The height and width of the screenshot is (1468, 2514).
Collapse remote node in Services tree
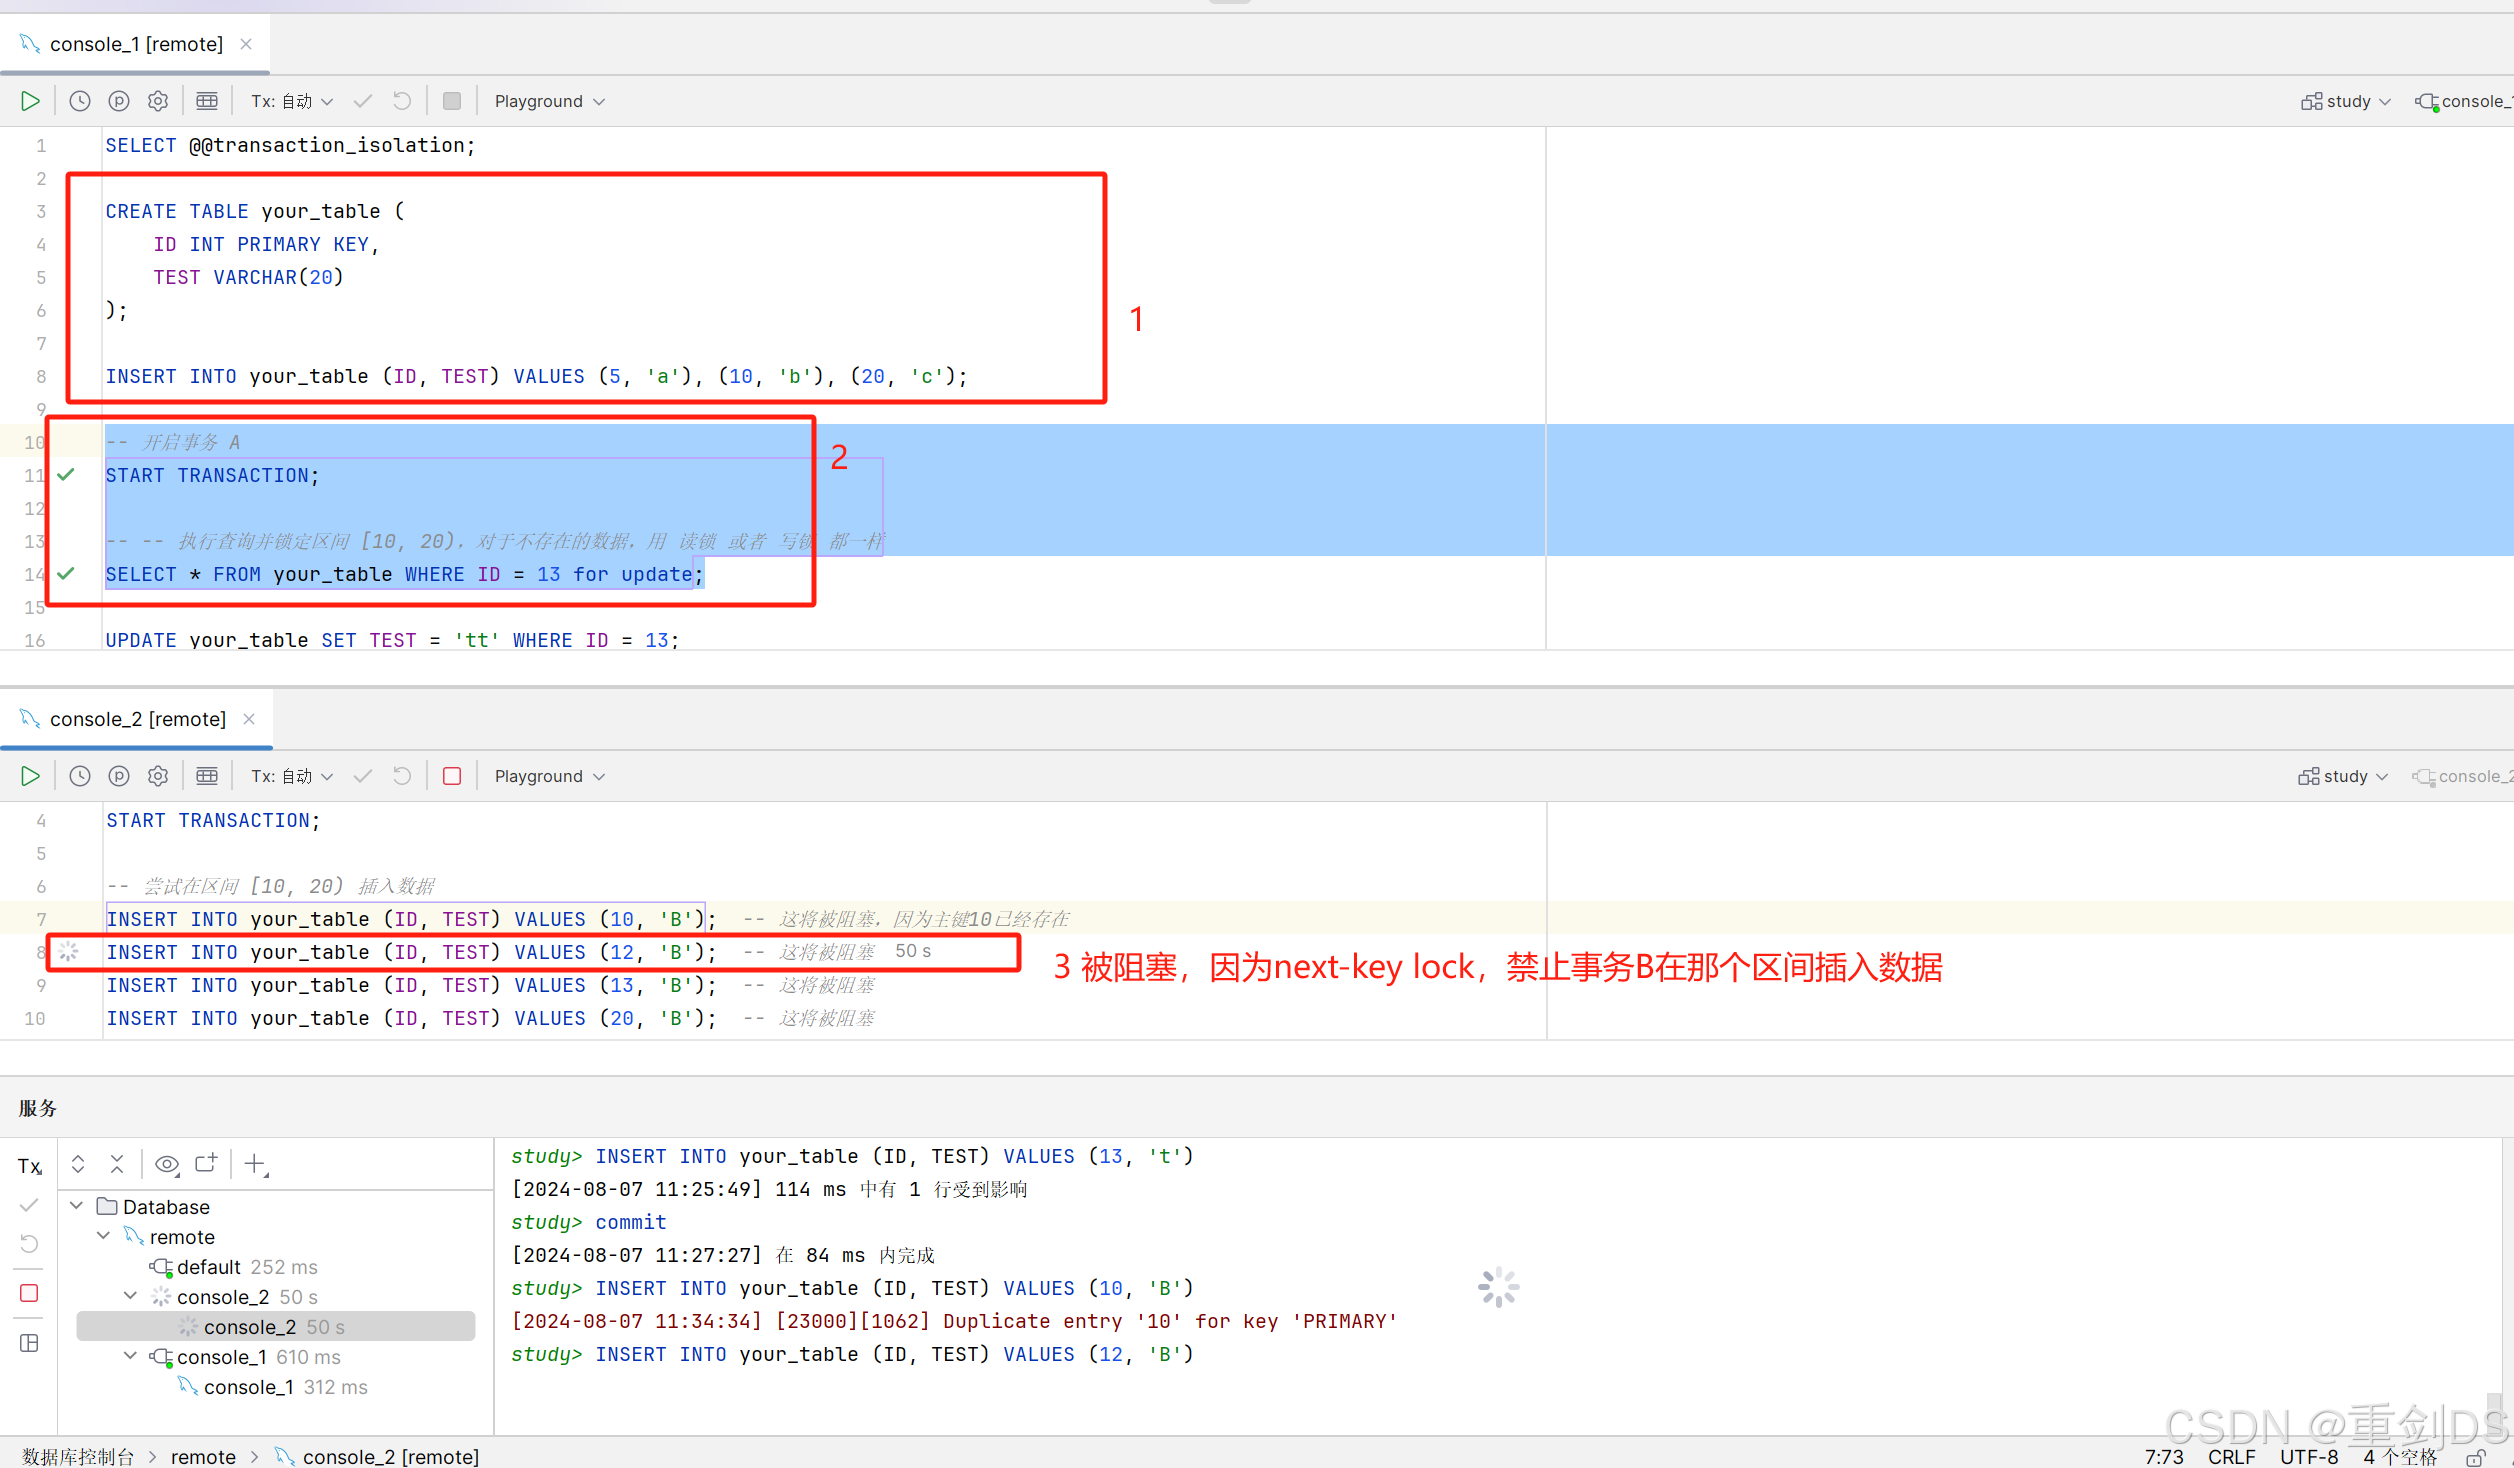point(103,1236)
